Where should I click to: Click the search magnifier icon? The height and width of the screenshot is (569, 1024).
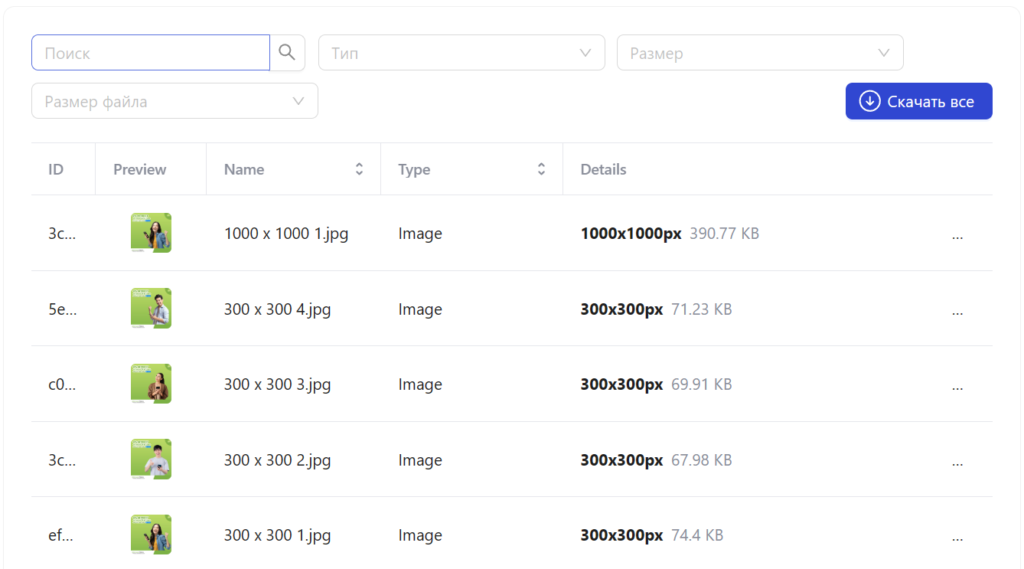point(287,52)
